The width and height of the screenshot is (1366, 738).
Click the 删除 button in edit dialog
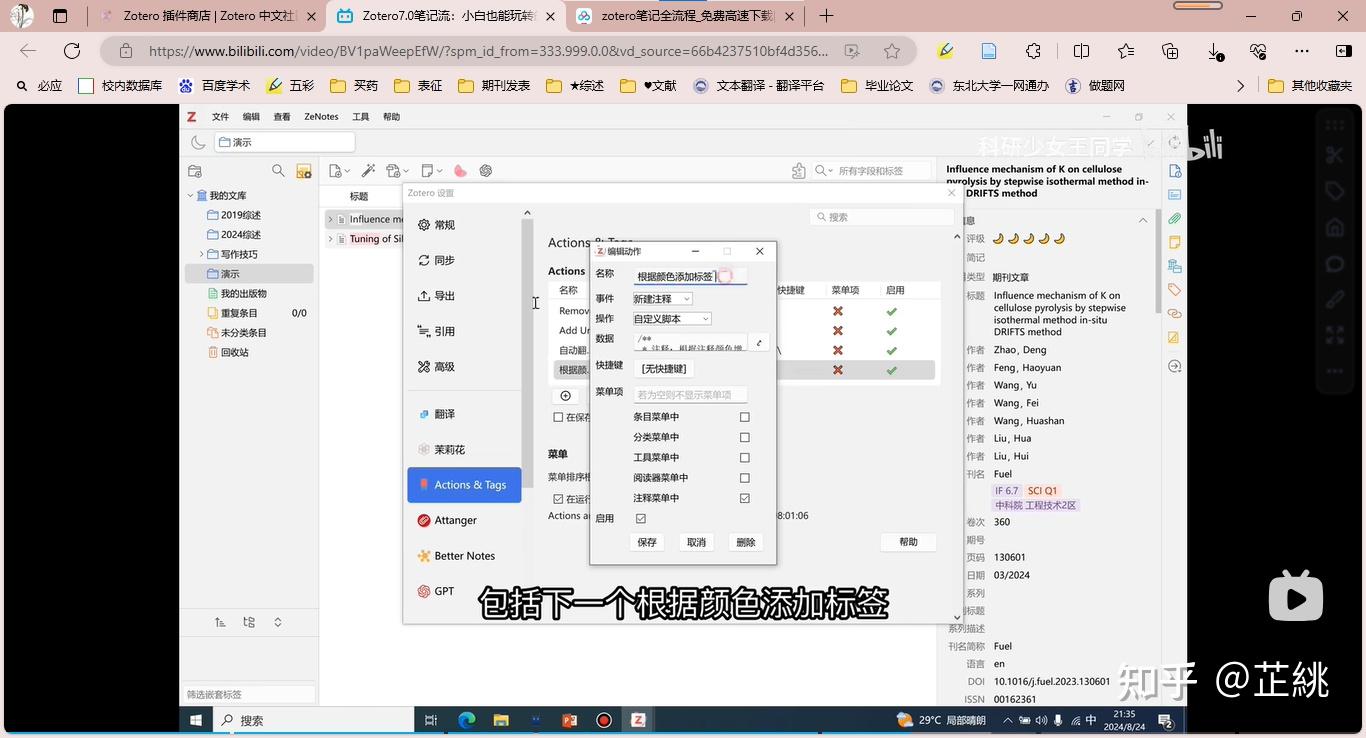pos(746,542)
